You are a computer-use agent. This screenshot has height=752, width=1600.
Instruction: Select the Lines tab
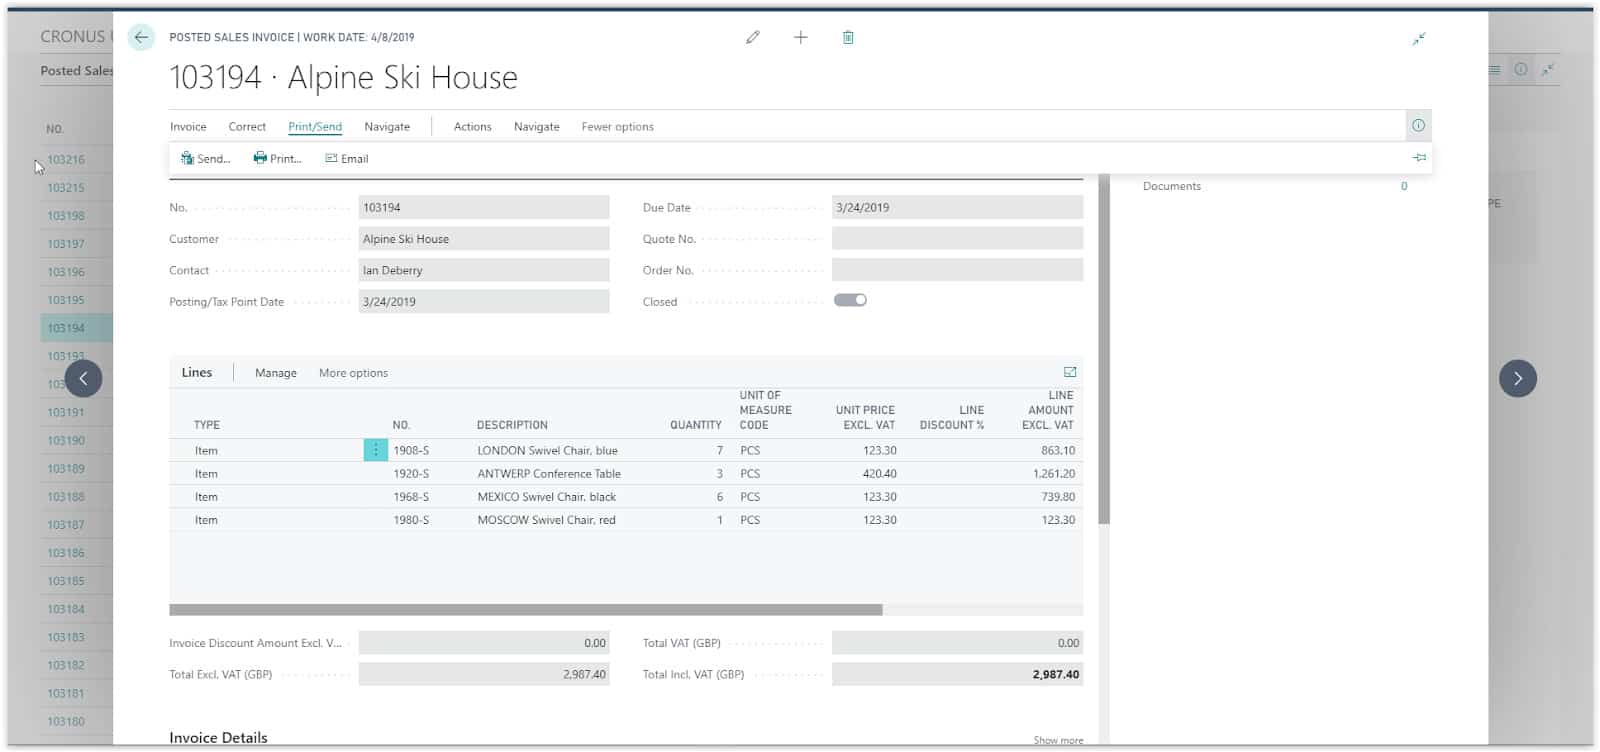point(197,372)
